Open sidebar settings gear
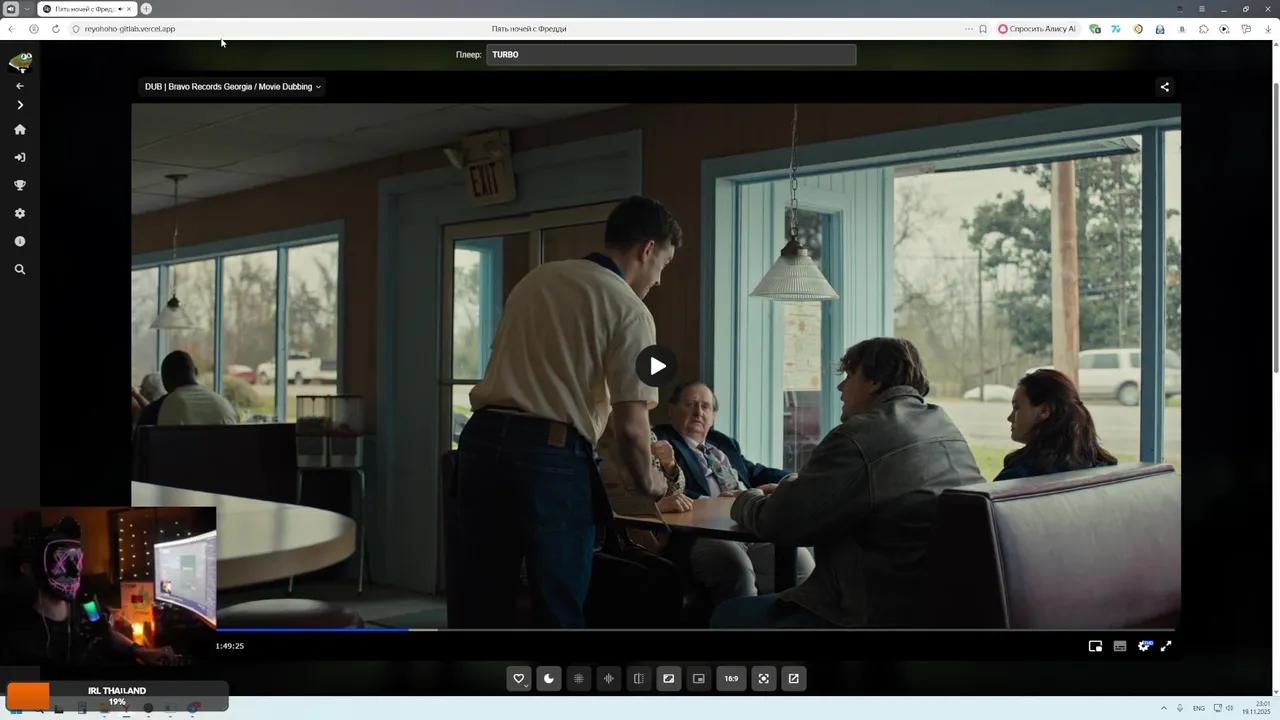Image resolution: width=1280 pixels, height=720 pixels. 19,213
